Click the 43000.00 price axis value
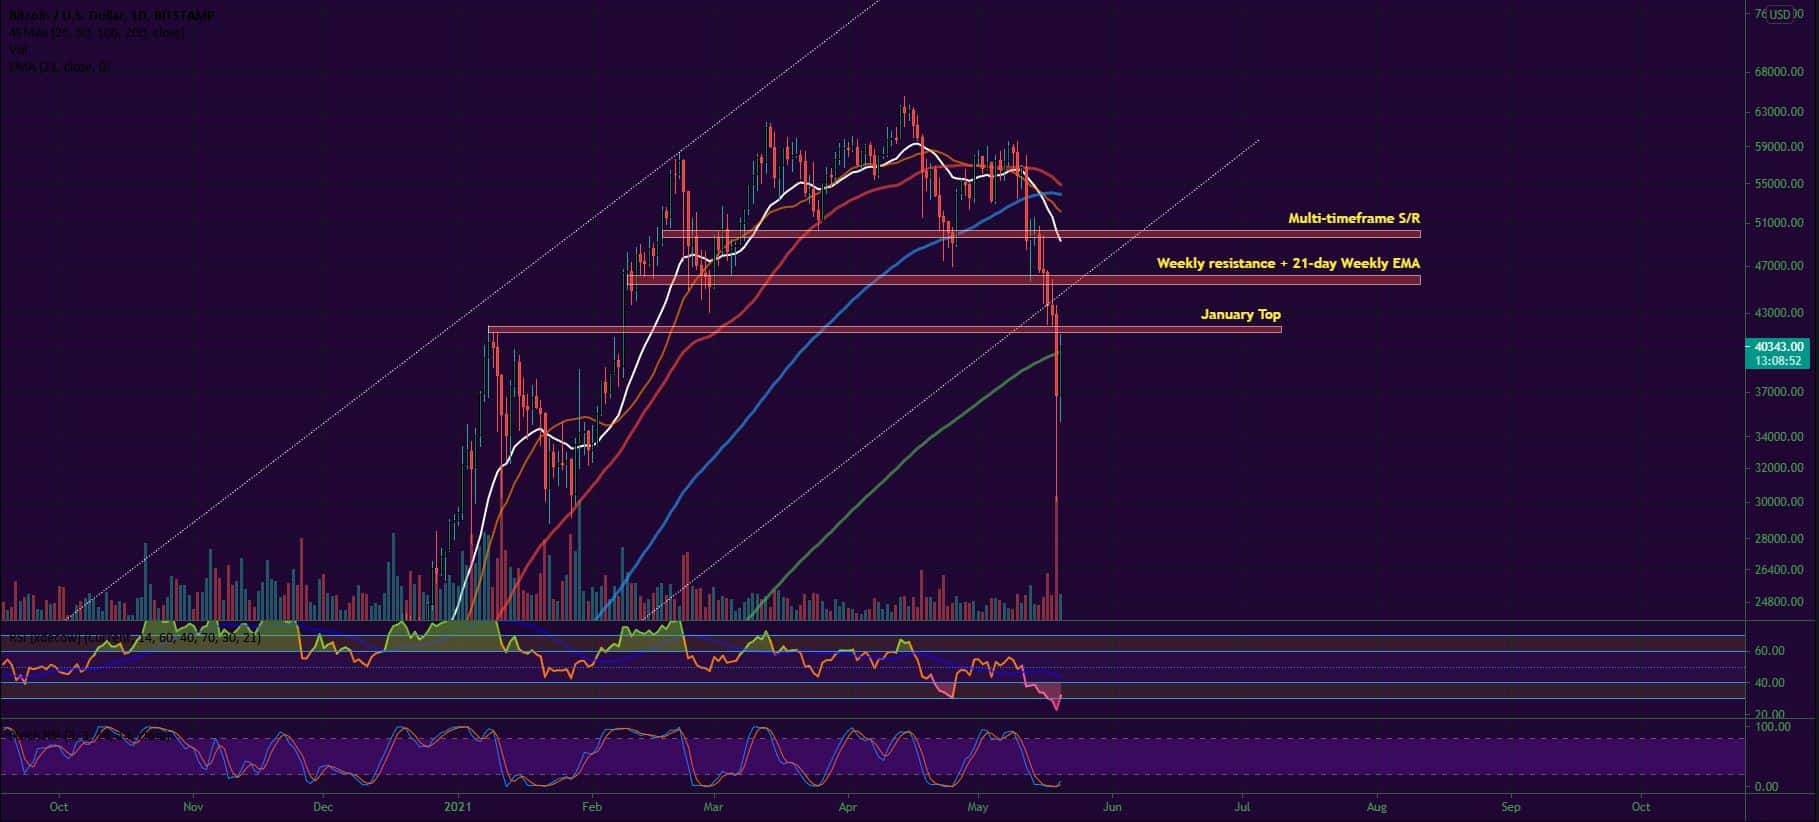The width and height of the screenshot is (1819, 822). (x=1778, y=313)
